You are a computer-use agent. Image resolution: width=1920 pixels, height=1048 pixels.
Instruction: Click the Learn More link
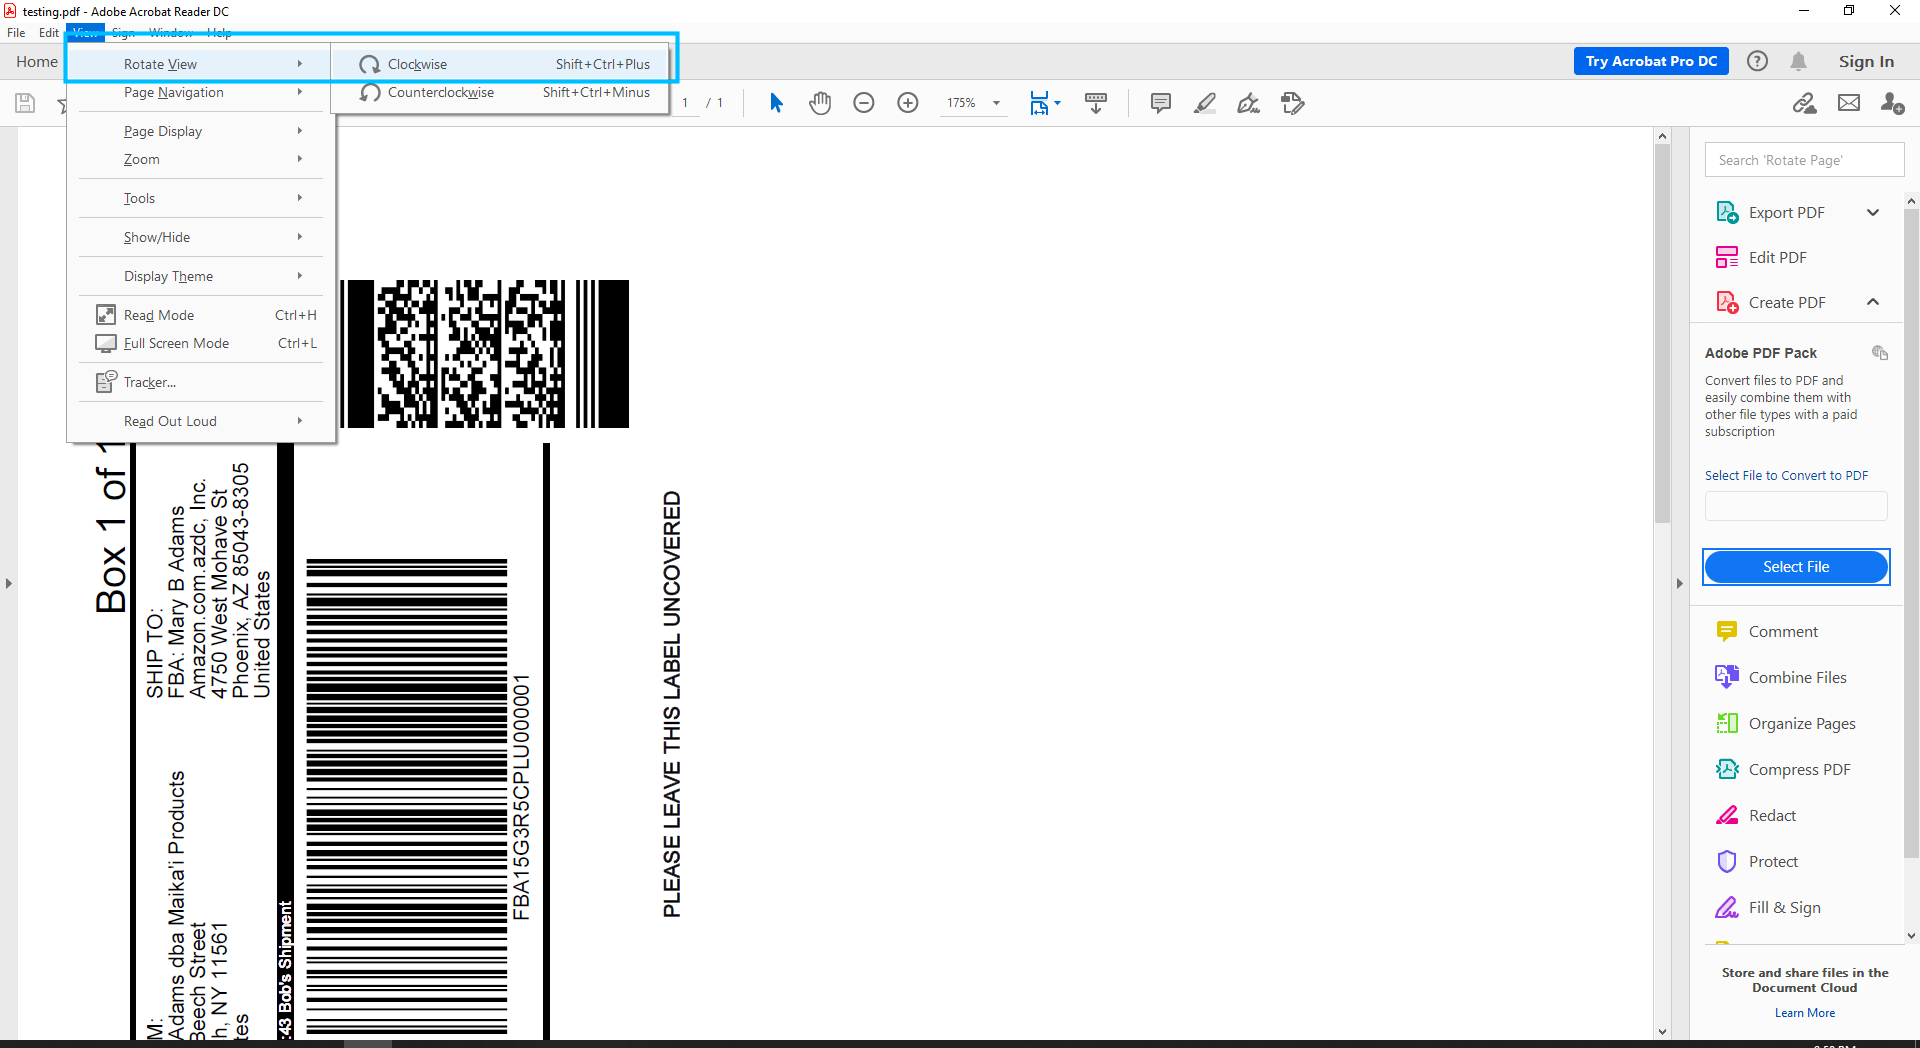(1804, 1013)
